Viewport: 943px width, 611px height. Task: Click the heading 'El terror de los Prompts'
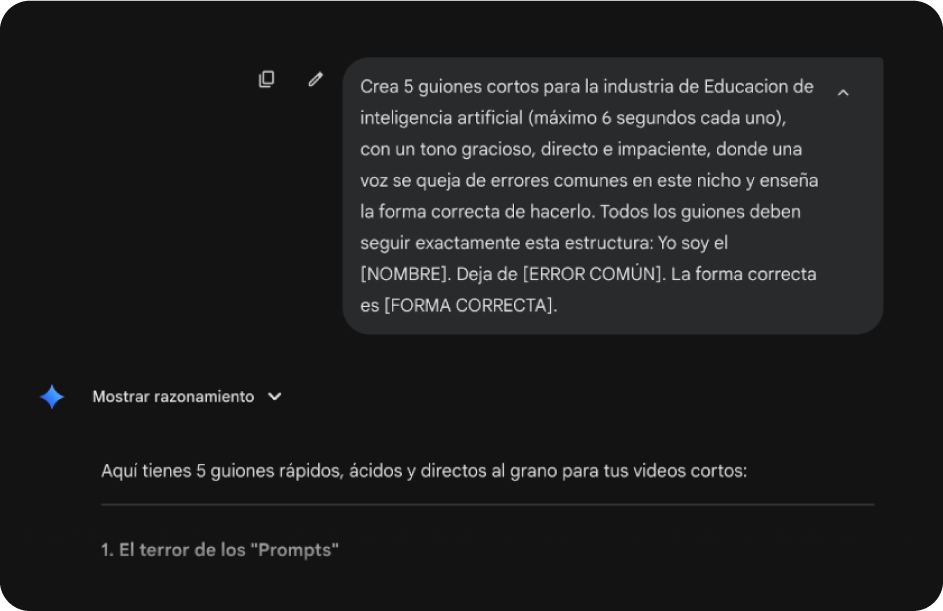tap(220, 550)
